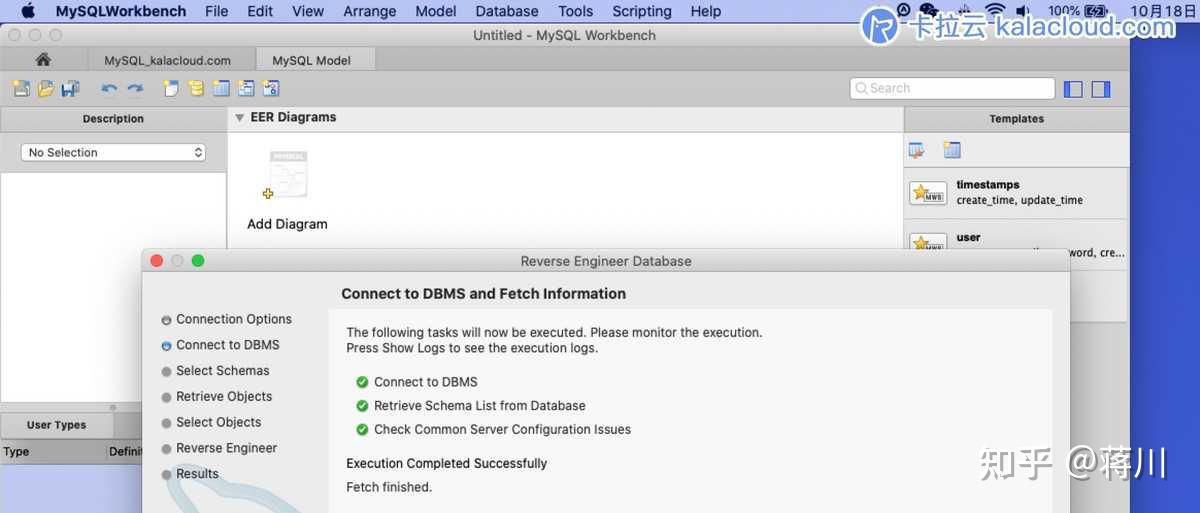Screen dimensions: 1200x513
Task: Check the Wi-Fi status icon
Action: (x=994, y=11)
